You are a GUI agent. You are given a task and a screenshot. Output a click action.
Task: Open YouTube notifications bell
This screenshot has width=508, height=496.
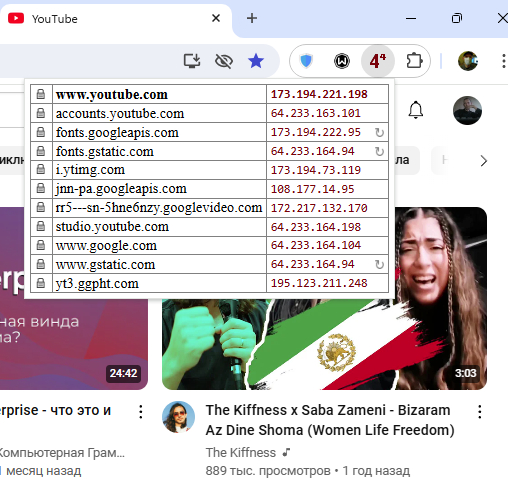(416, 110)
